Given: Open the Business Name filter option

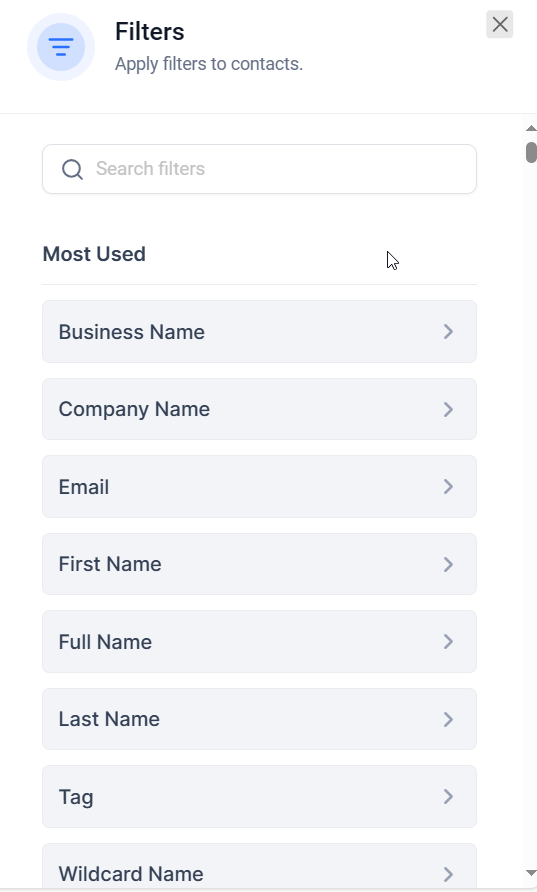Looking at the screenshot, I should coord(259,332).
